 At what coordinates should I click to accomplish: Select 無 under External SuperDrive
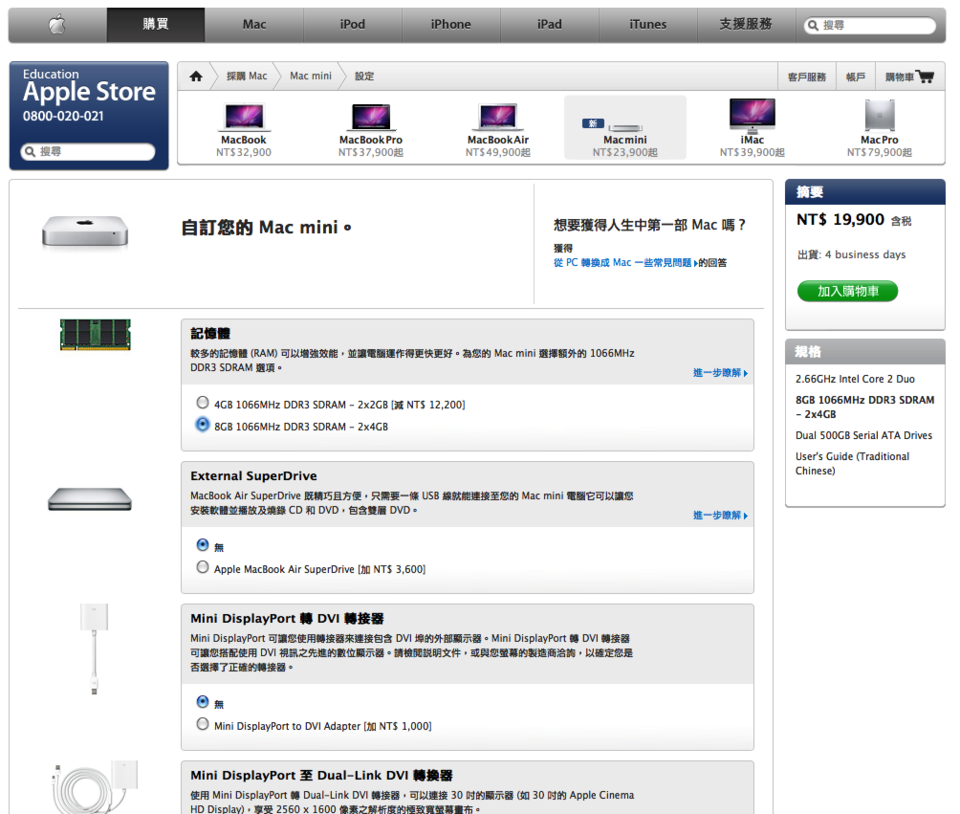click(x=202, y=545)
